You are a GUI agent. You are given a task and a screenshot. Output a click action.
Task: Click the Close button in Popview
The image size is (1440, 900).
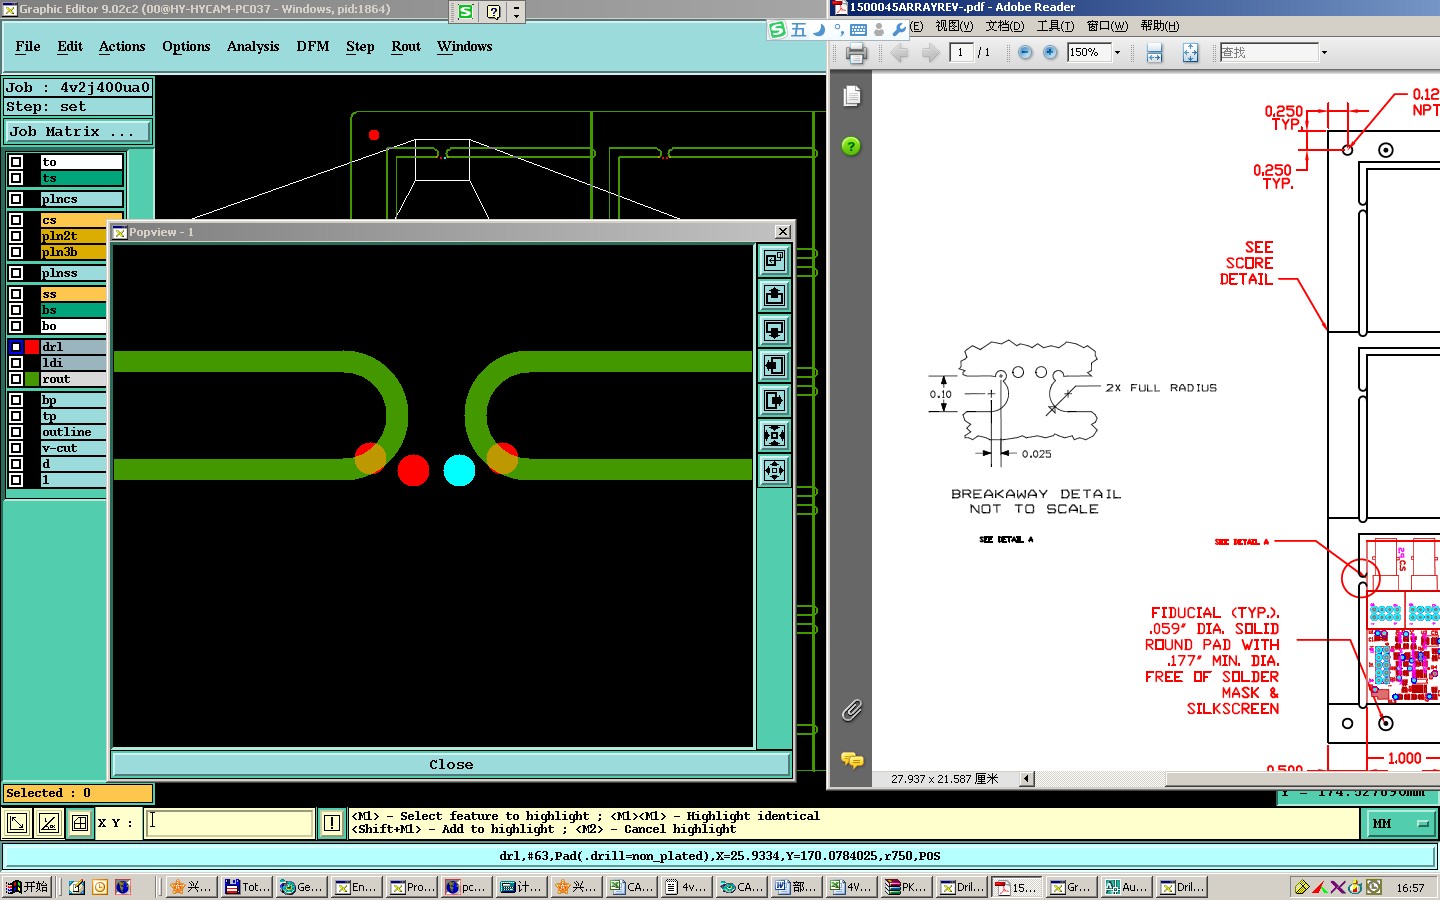tap(451, 764)
